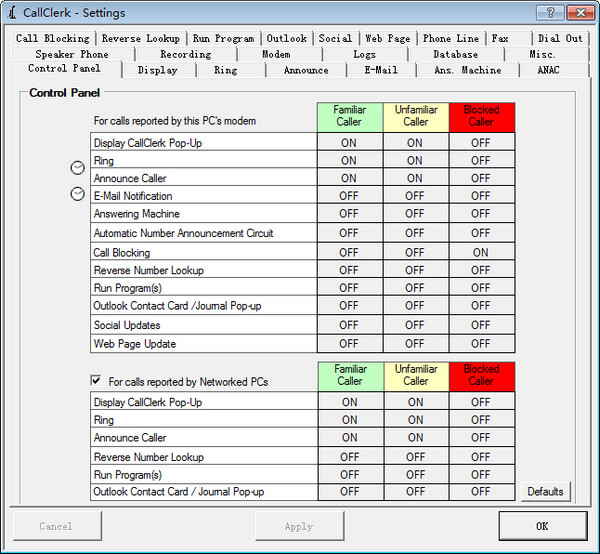Click the Networked table yellow Unfamiliar Caller header

point(416,376)
